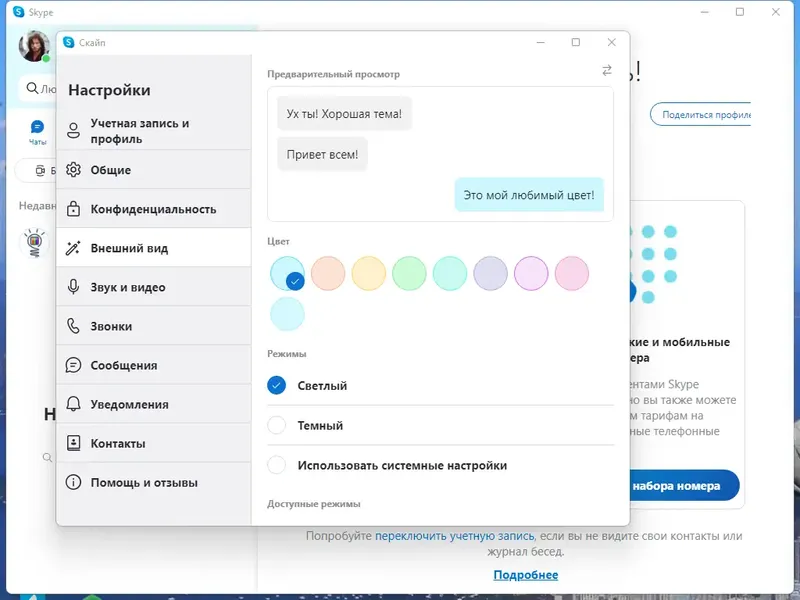The image size is (800, 600).
Task: Click the contact card icon for Контакты
Action: click(74, 442)
